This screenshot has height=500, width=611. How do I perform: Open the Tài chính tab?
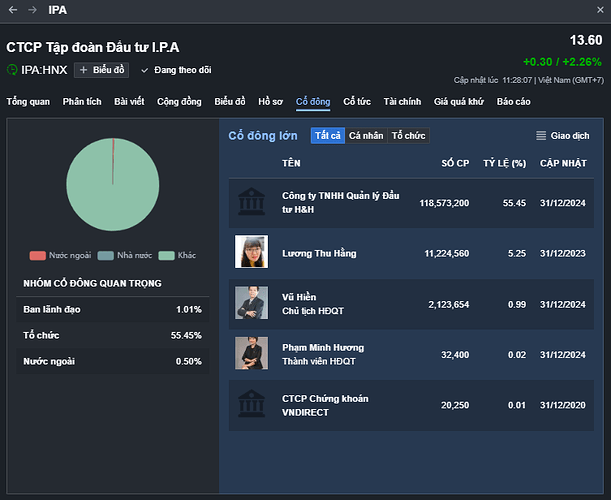402,102
